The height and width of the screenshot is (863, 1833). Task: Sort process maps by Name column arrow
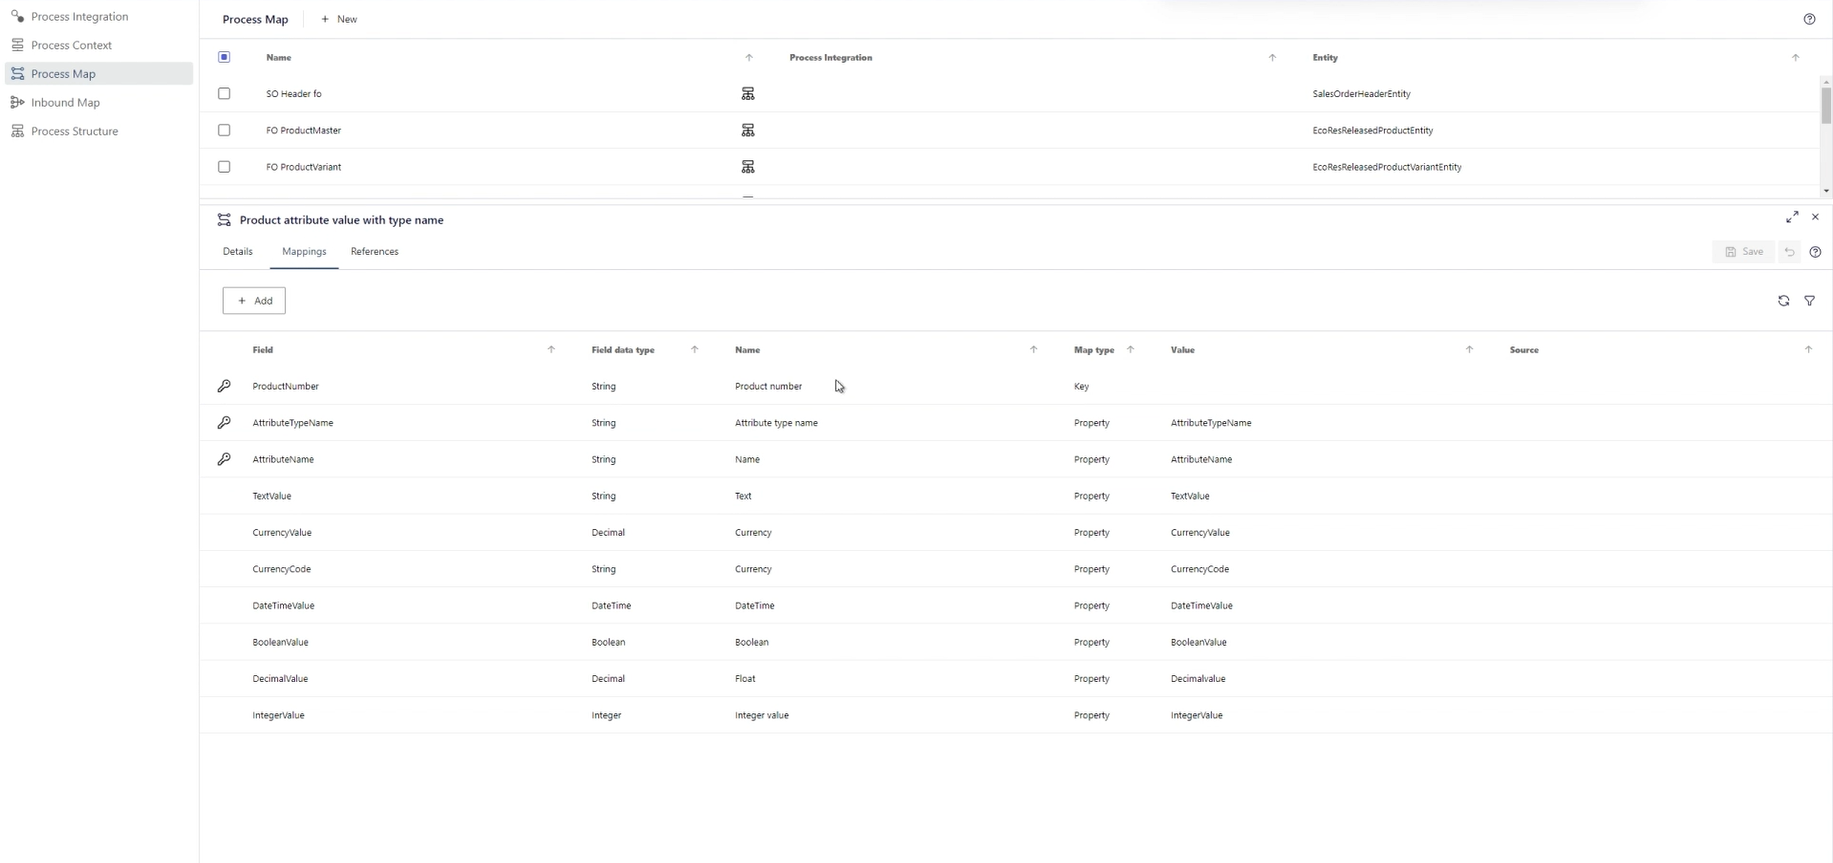coord(749,58)
